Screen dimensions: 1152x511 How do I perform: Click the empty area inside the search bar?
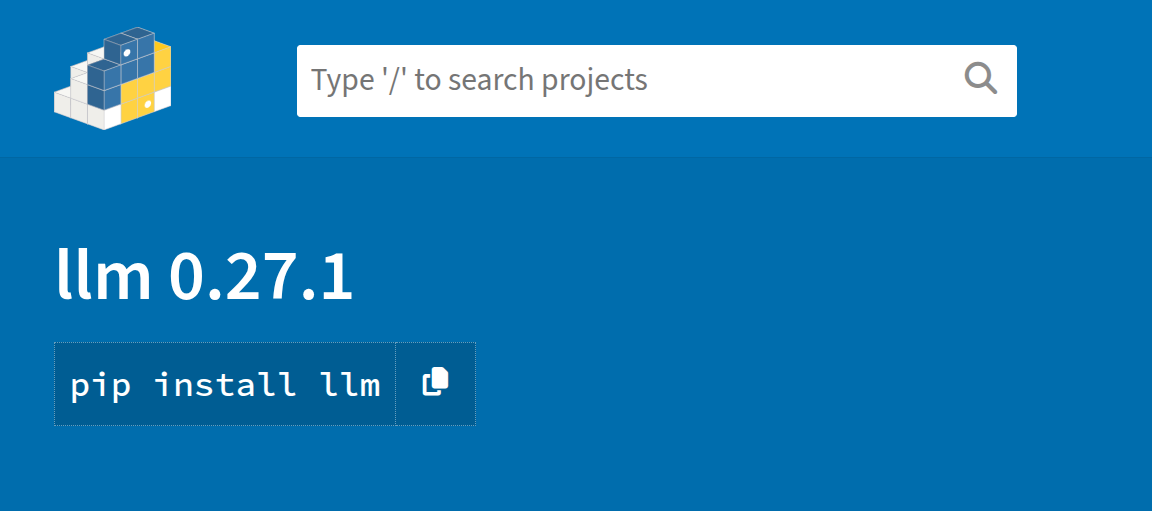[x=800, y=80]
